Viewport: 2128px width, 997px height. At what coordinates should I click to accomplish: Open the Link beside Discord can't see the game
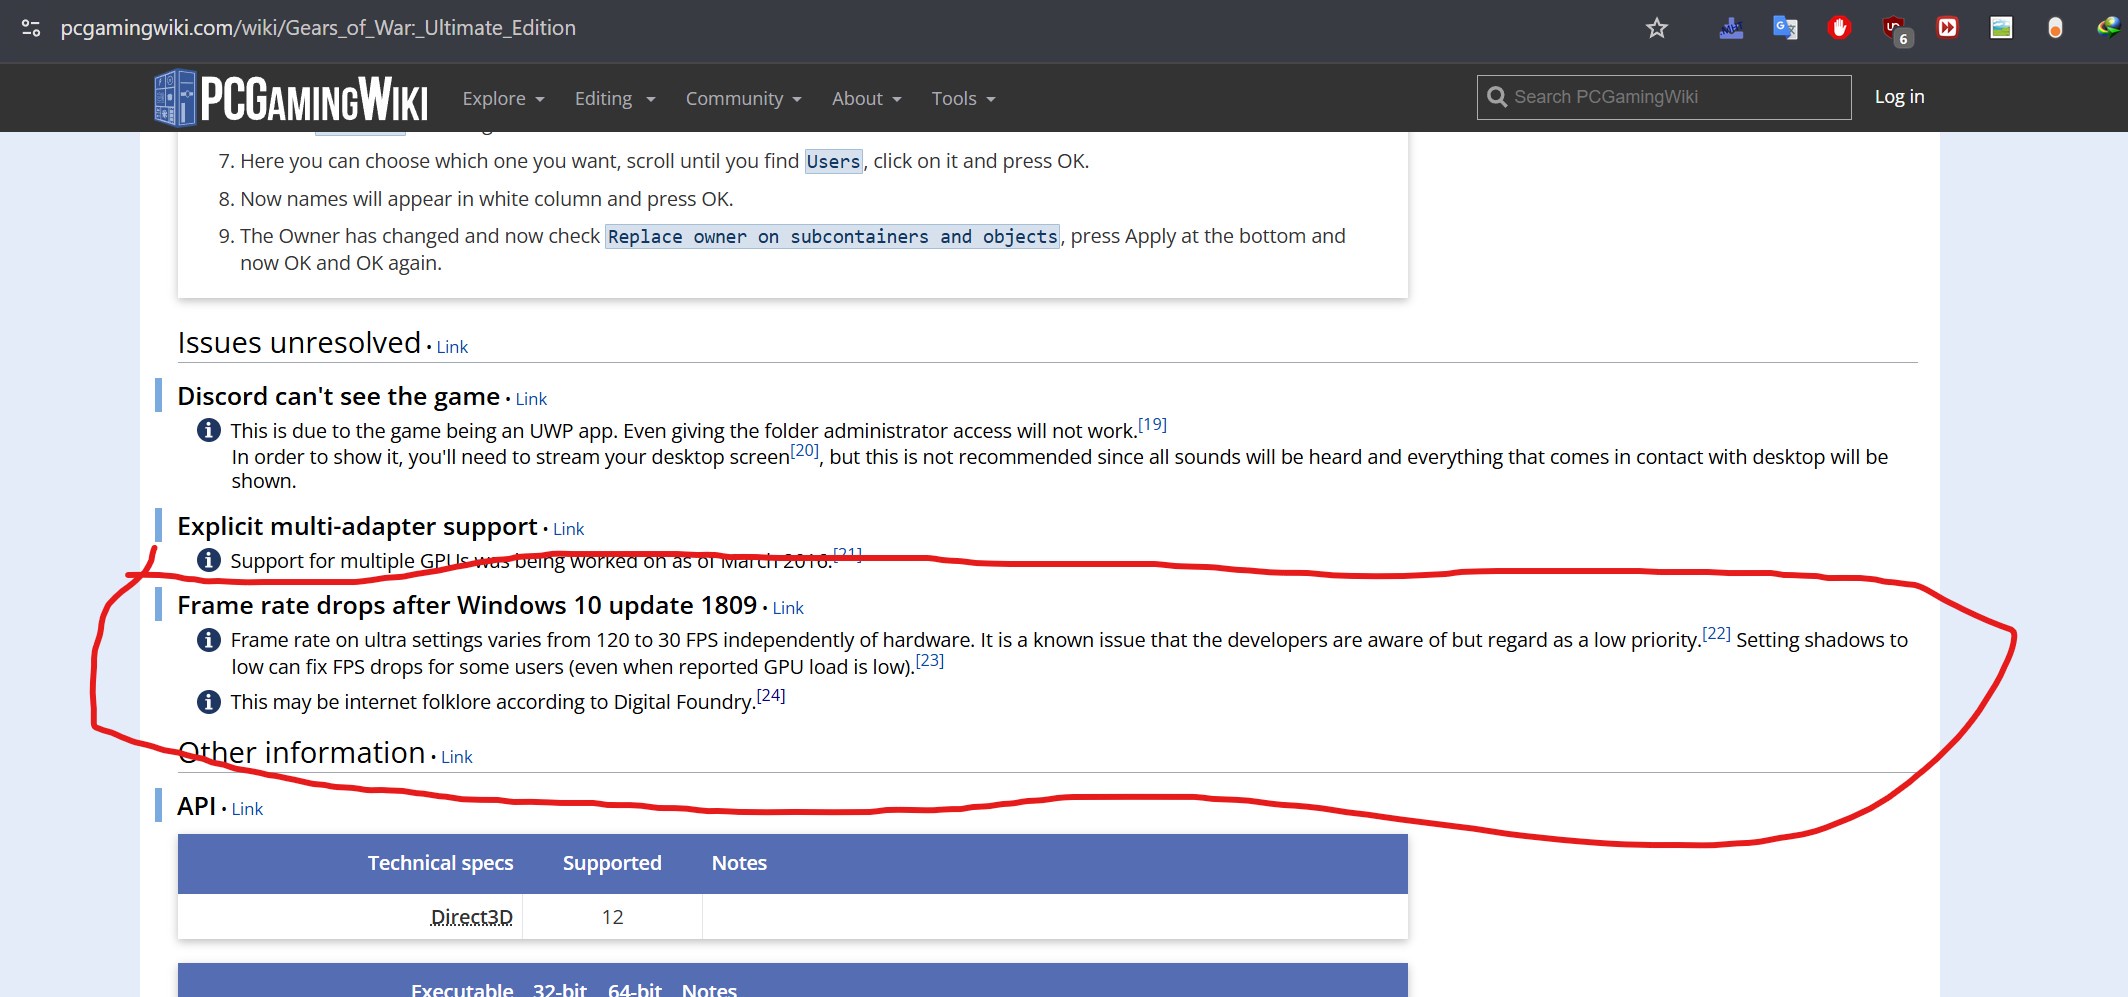(x=531, y=399)
